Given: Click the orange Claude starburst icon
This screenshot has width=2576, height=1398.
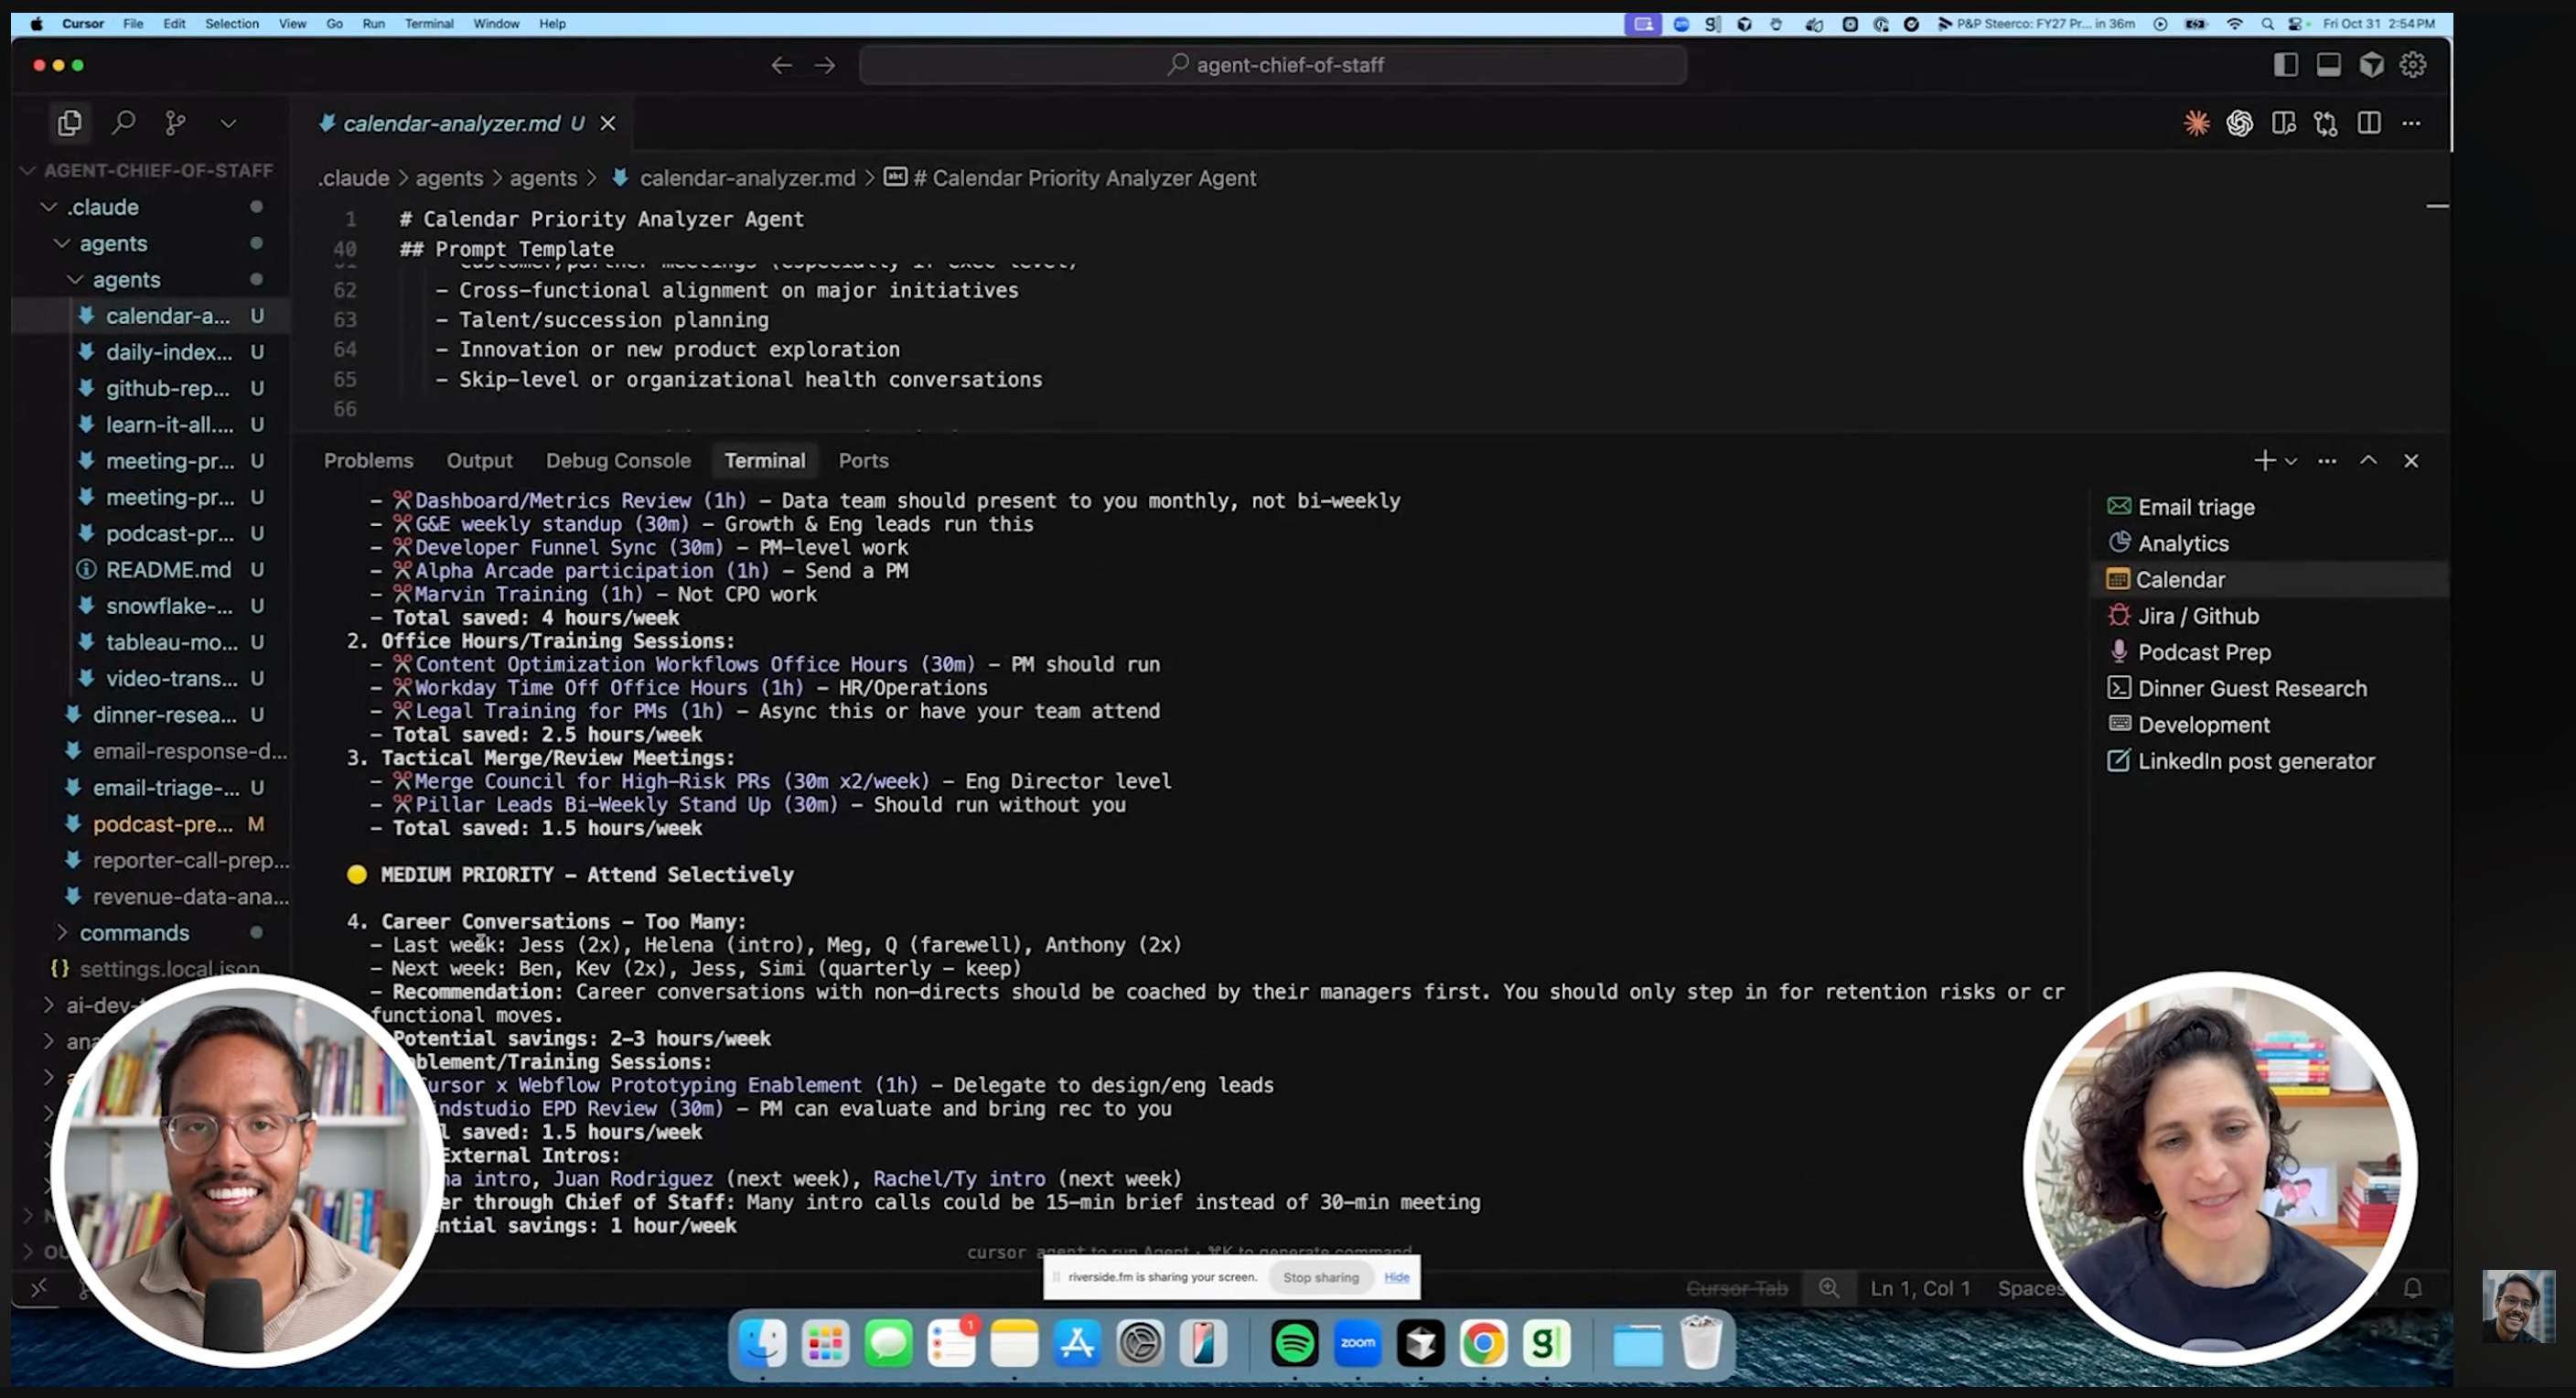Looking at the screenshot, I should [2196, 123].
